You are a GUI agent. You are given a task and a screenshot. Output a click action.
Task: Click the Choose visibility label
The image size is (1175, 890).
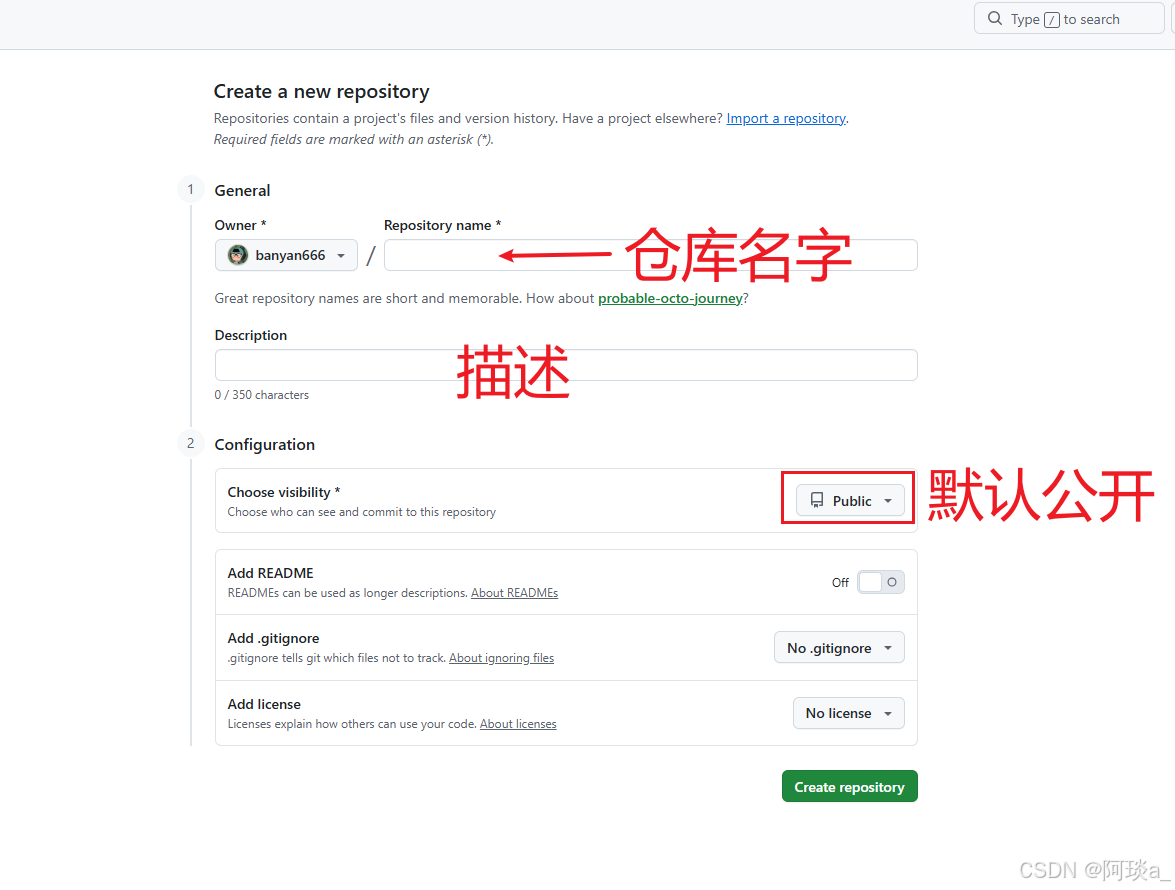283,492
